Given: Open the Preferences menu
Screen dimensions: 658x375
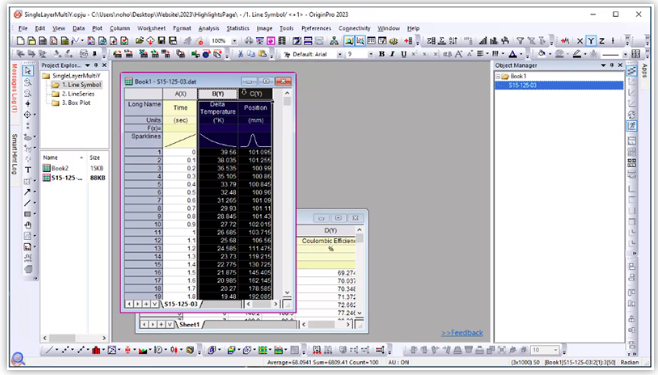Looking at the screenshot, I should click(x=316, y=28).
